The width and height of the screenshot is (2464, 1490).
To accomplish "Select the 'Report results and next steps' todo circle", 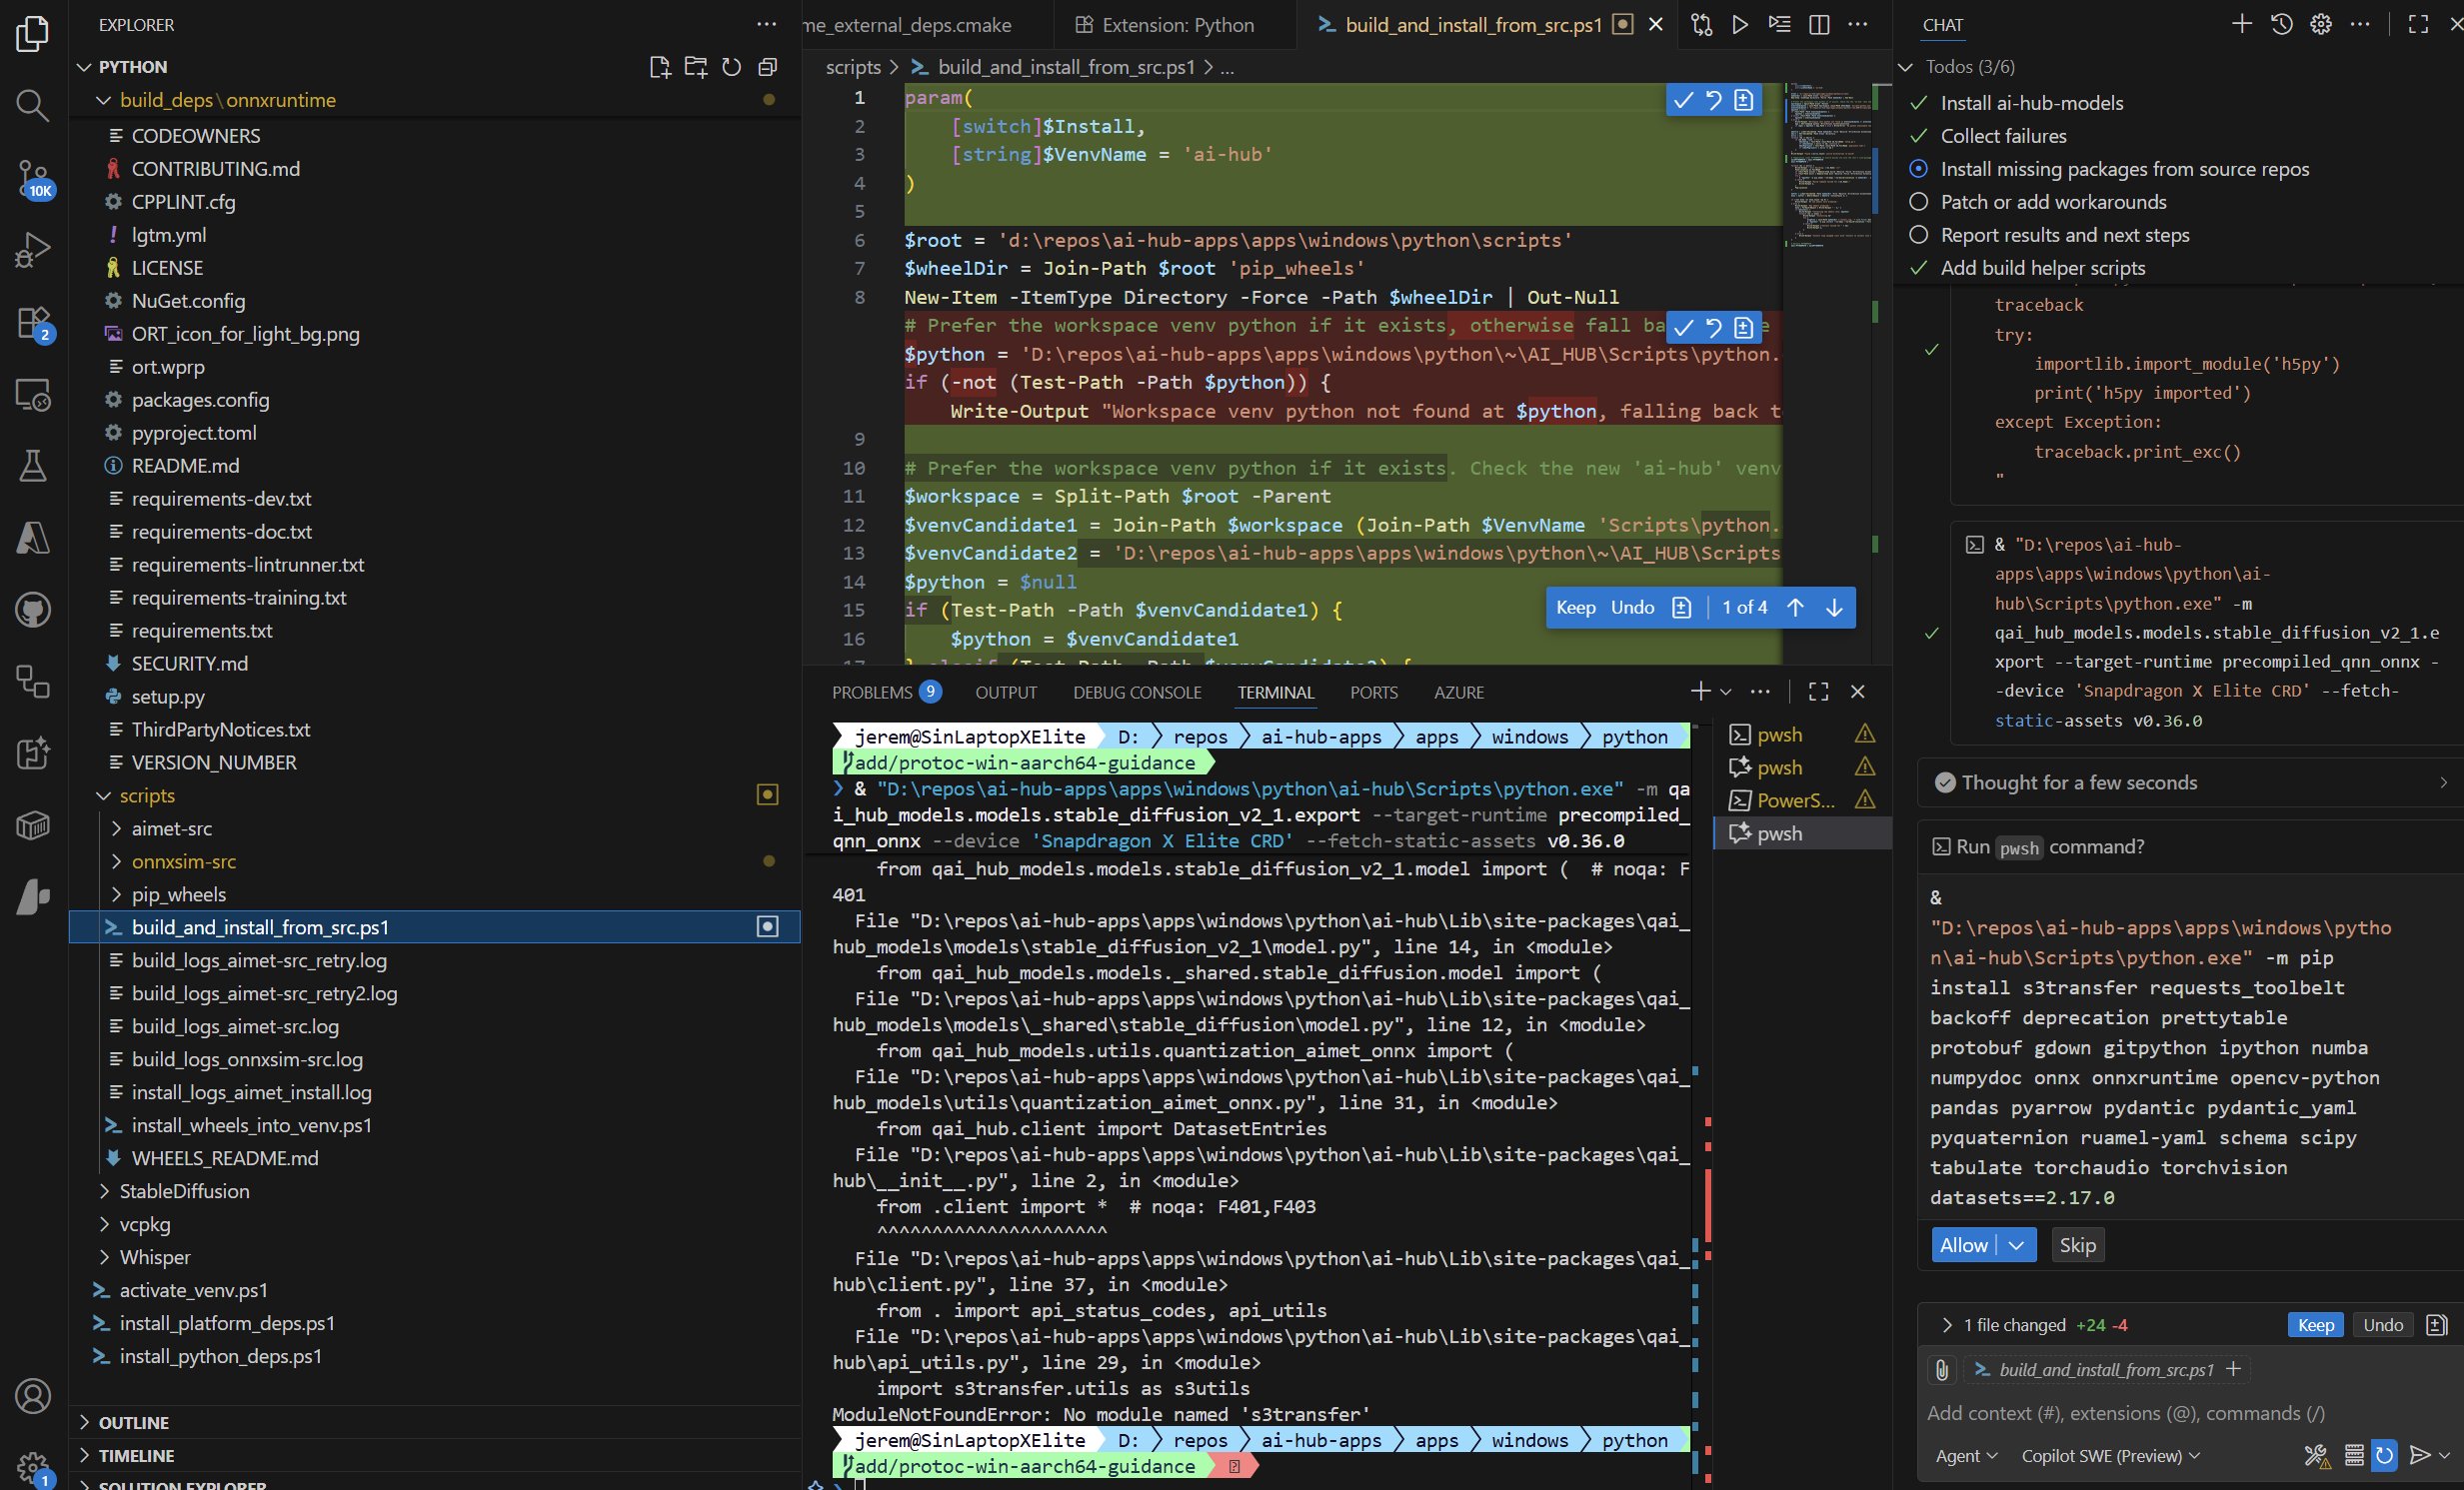I will click(x=1918, y=235).
